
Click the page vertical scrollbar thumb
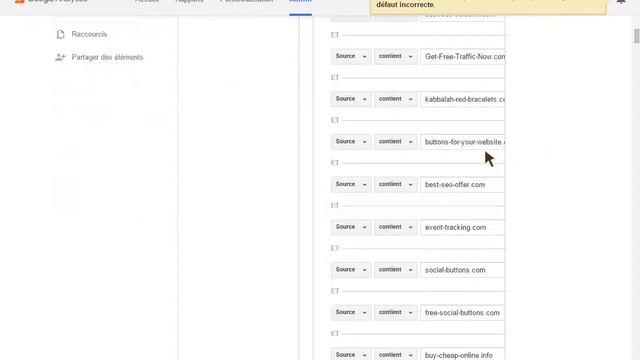636,36
